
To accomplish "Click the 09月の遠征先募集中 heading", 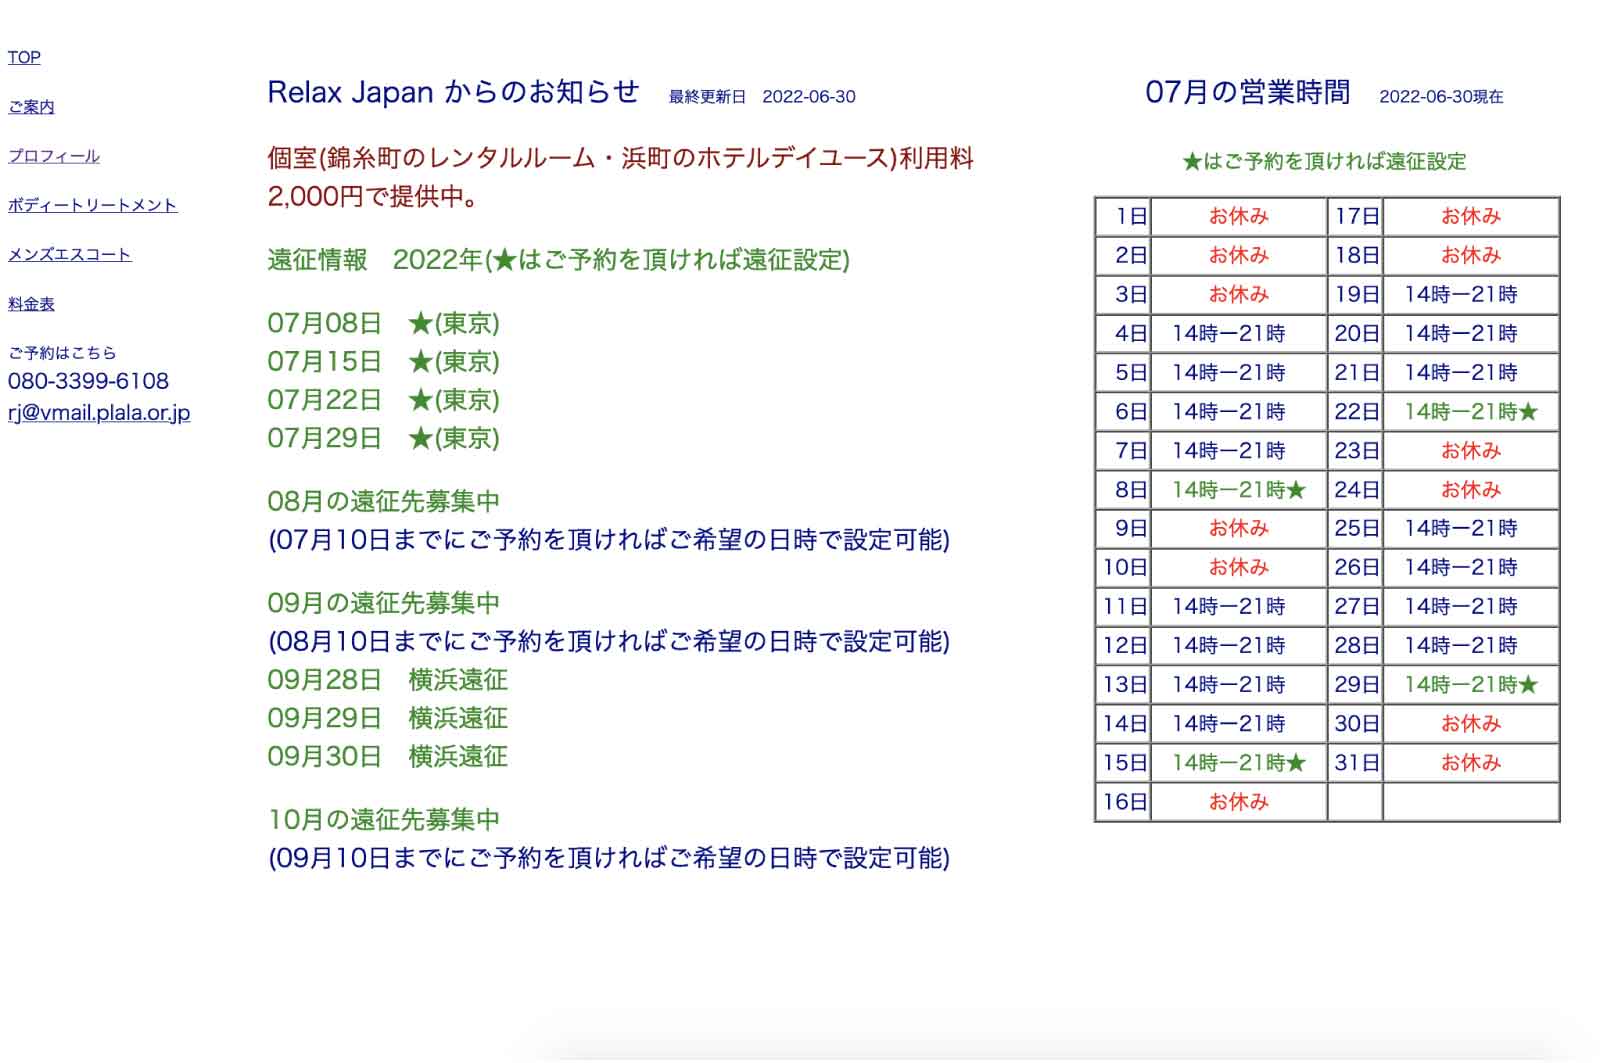I will coord(383,604).
